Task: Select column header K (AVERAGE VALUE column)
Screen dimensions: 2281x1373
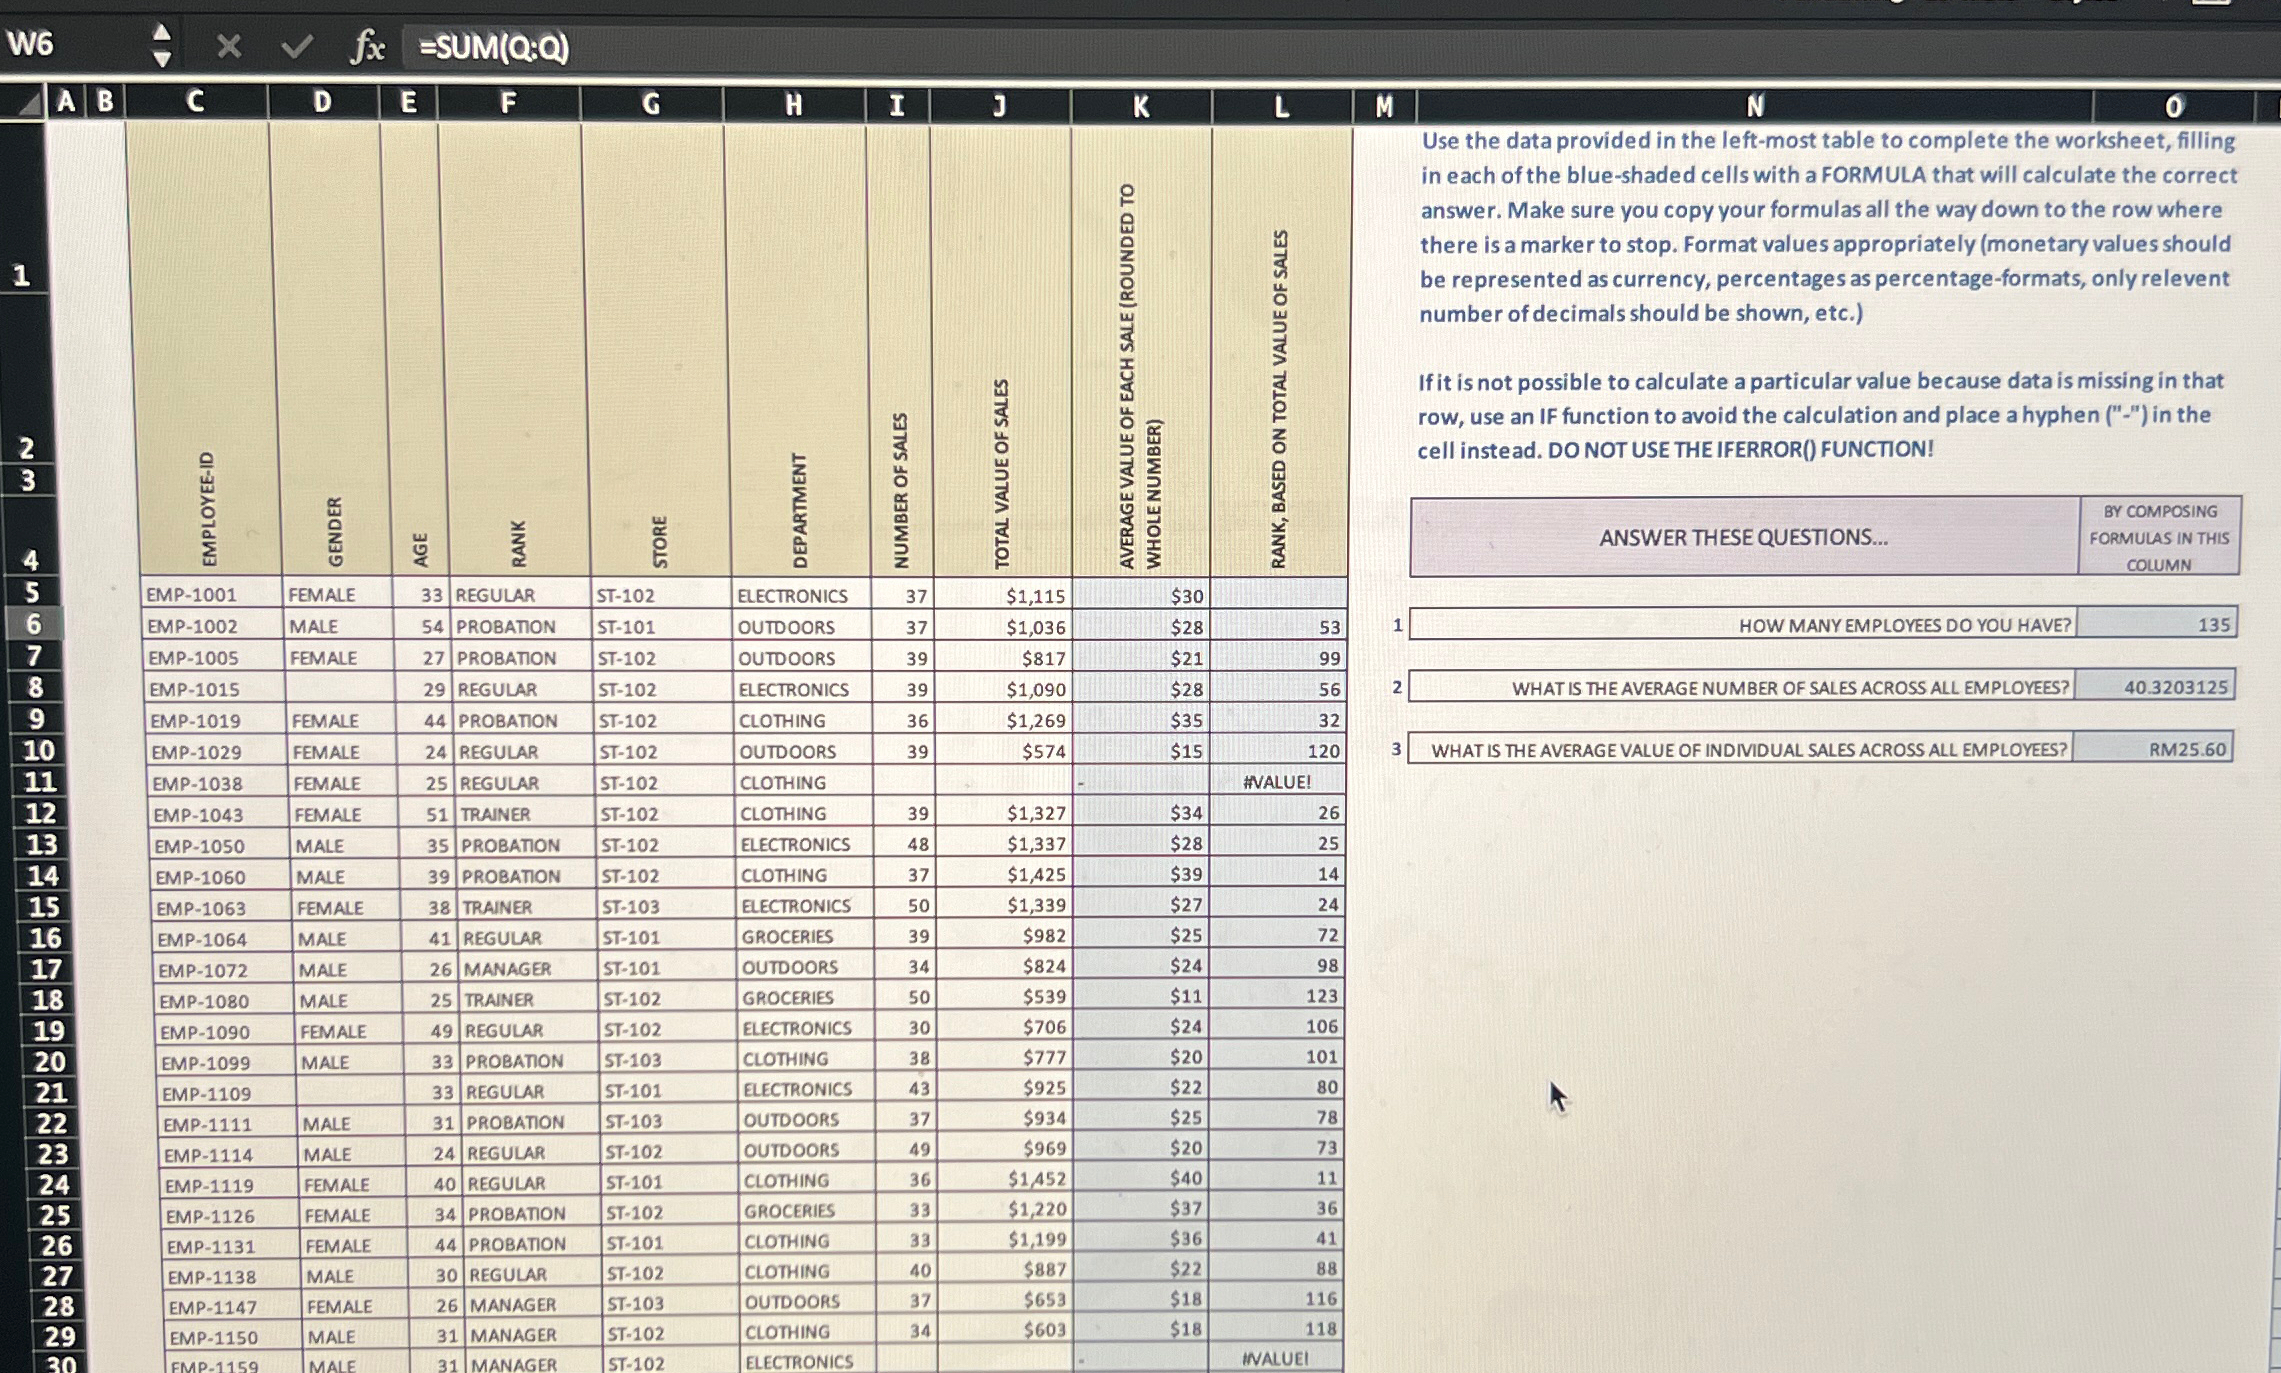Action: (x=1140, y=101)
